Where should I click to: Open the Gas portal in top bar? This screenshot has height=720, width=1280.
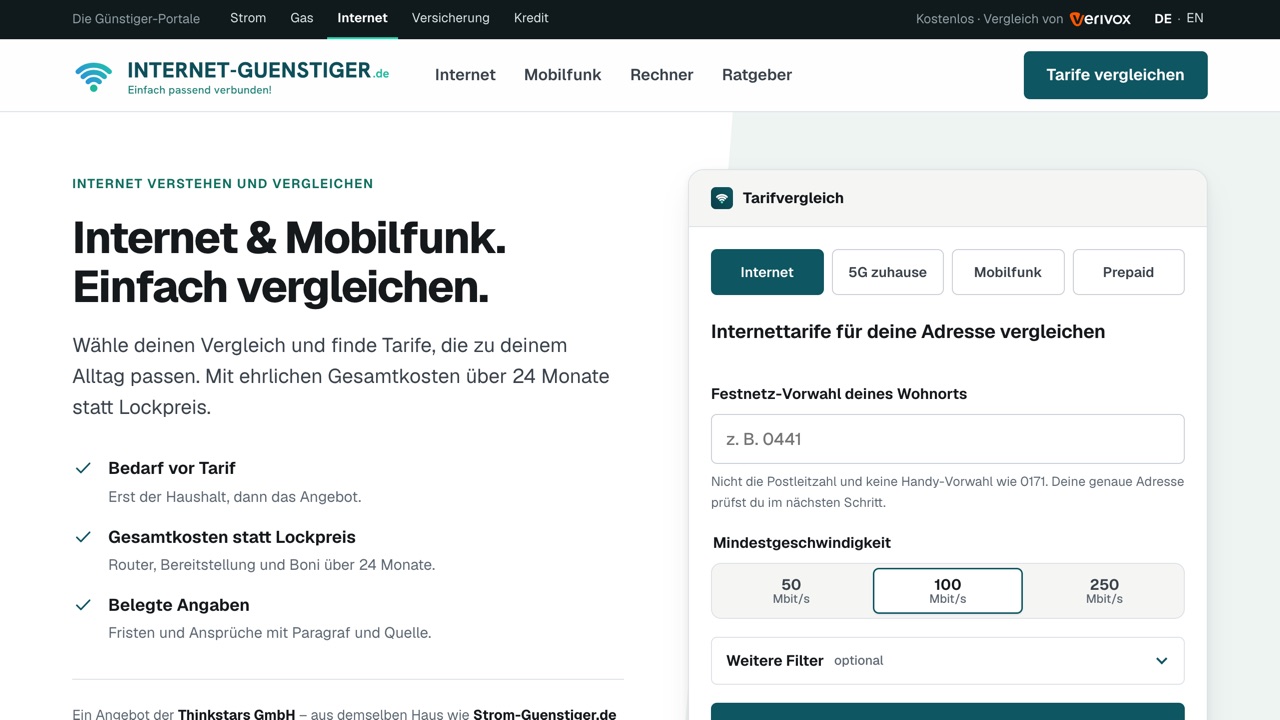coord(302,18)
